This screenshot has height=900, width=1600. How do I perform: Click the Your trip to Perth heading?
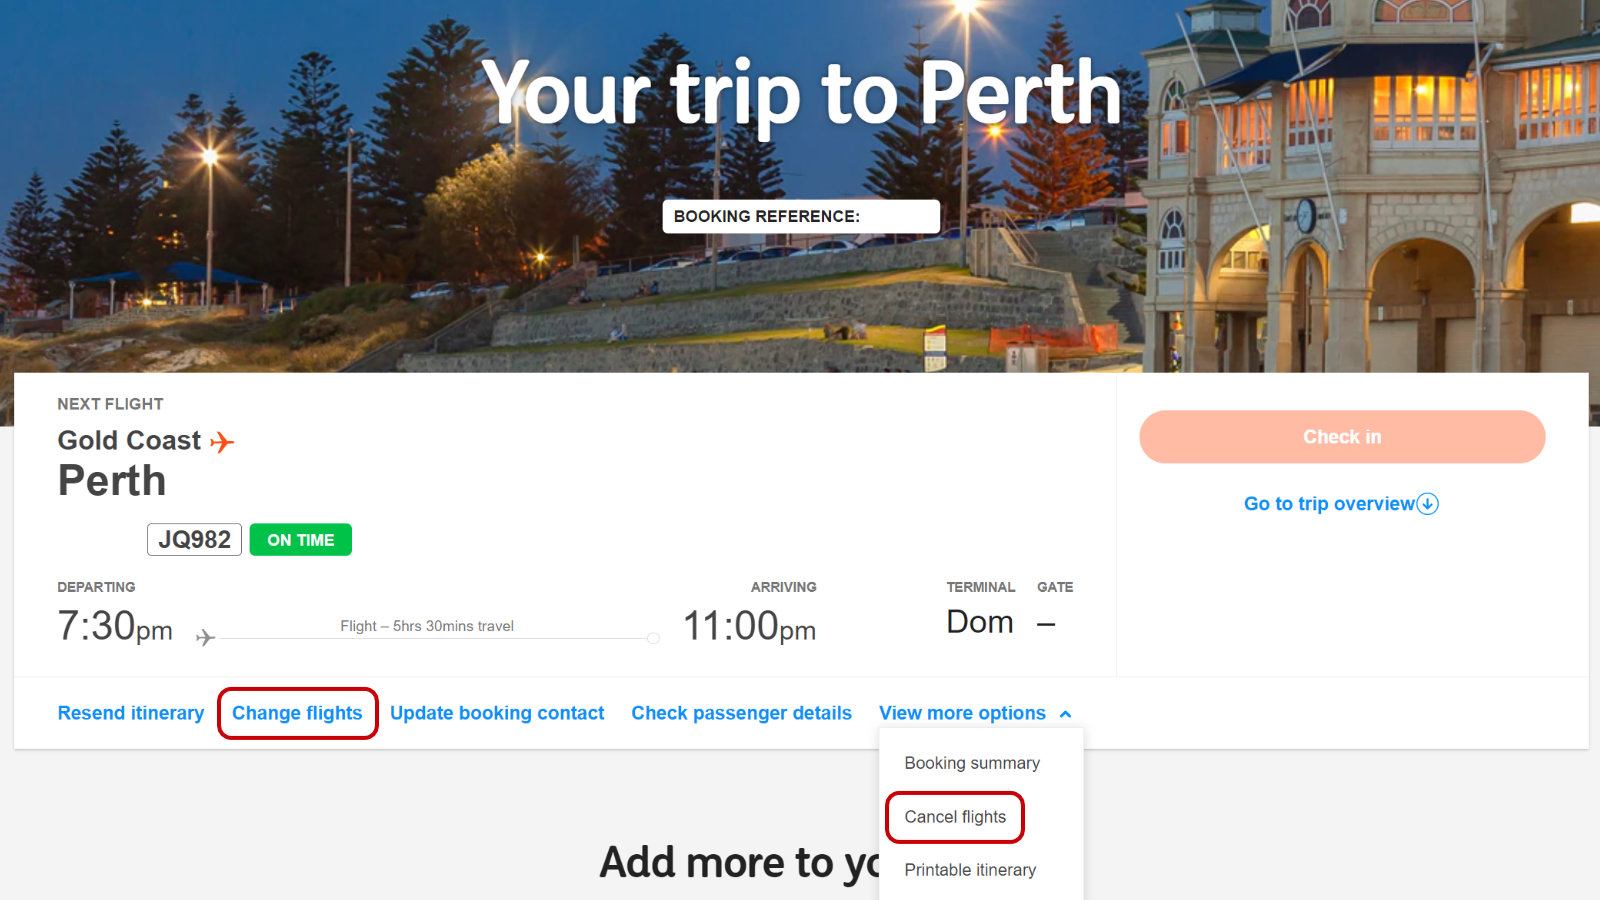click(801, 93)
